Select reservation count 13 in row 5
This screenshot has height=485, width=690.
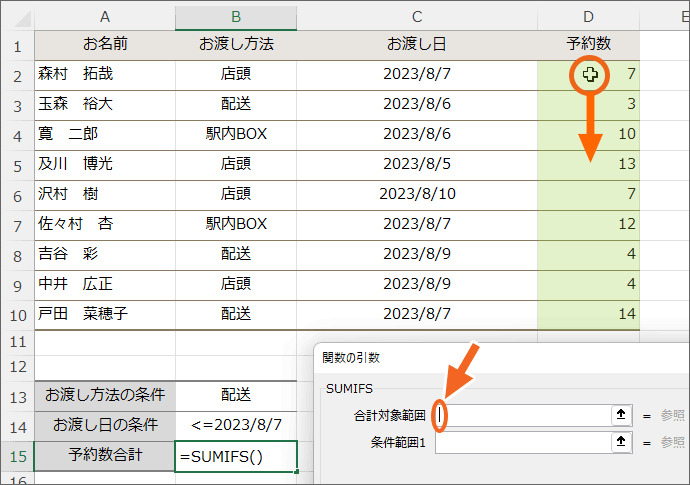tap(588, 164)
